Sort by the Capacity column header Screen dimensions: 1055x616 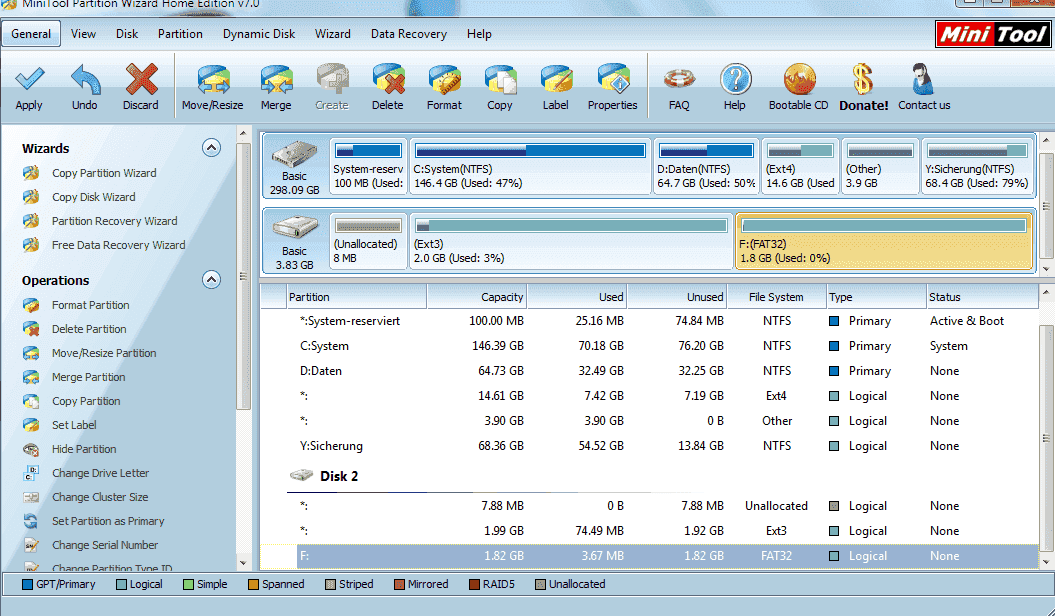(x=476, y=297)
